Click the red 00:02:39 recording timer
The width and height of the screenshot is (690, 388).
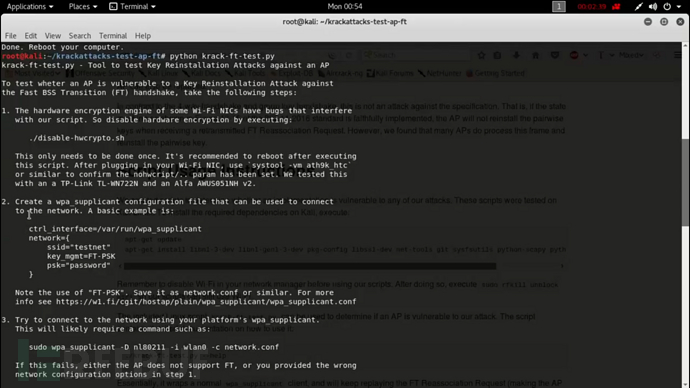pyautogui.click(x=591, y=7)
